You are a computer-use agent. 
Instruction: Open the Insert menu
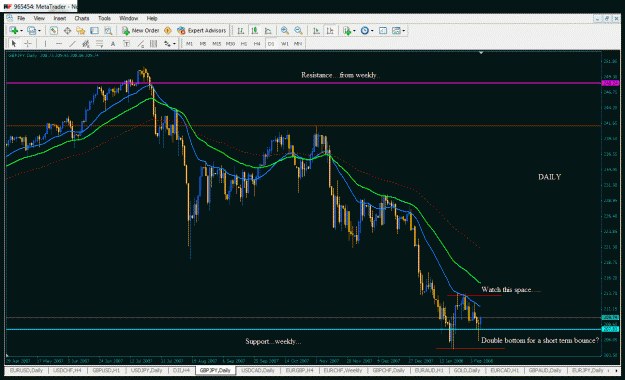pos(60,18)
